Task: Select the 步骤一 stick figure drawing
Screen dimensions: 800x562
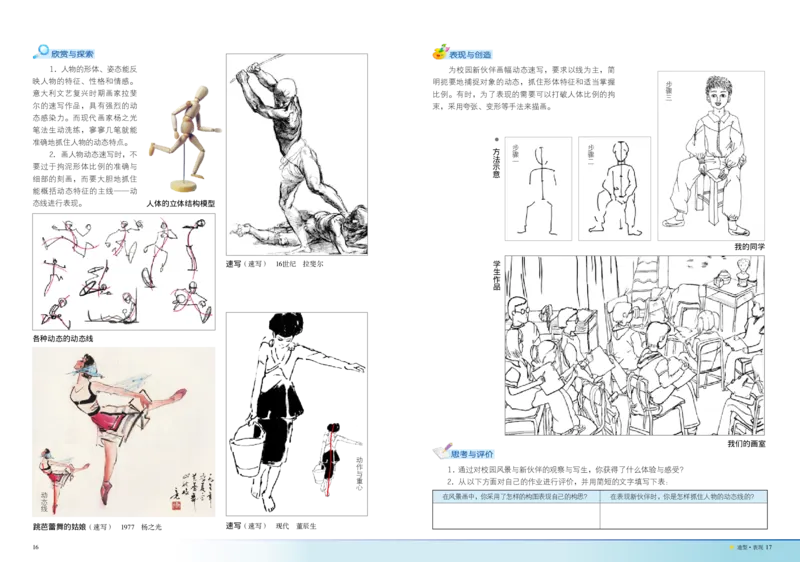Action: [x=538, y=187]
